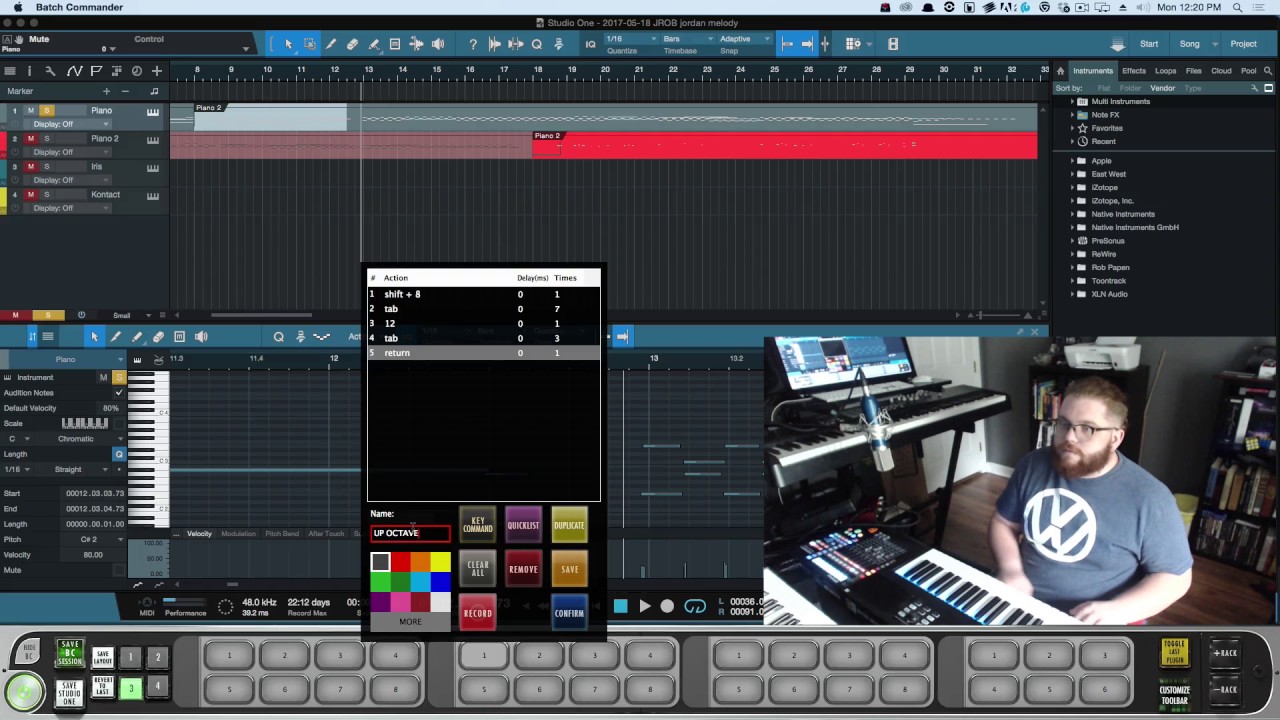Toggle the editor Q quantize length button
Screen dimensions: 1280x720
[x=119, y=454]
